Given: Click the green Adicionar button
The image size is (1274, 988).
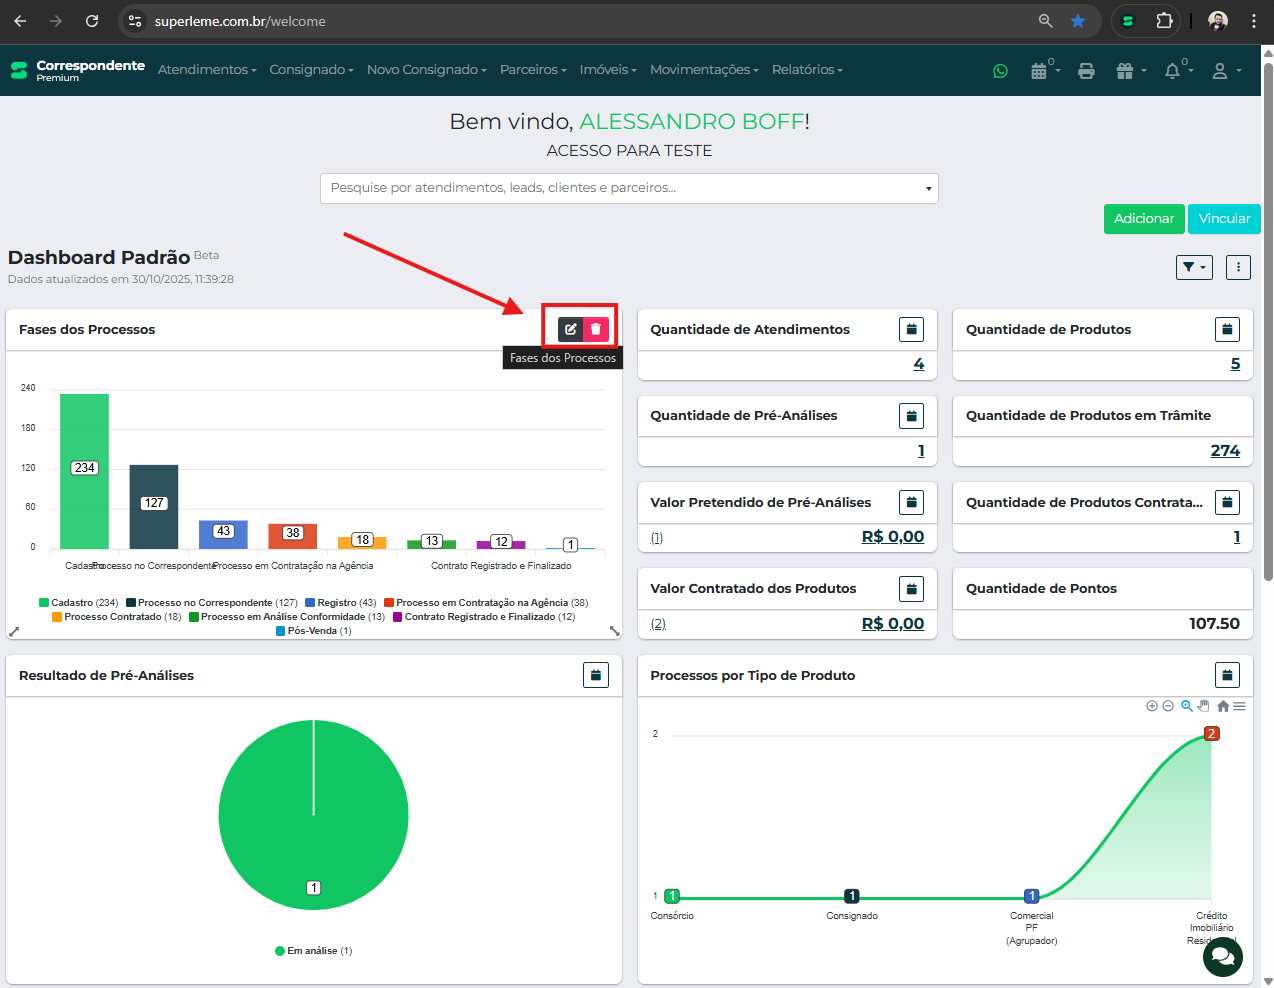Looking at the screenshot, I should tap(1144, 219).
